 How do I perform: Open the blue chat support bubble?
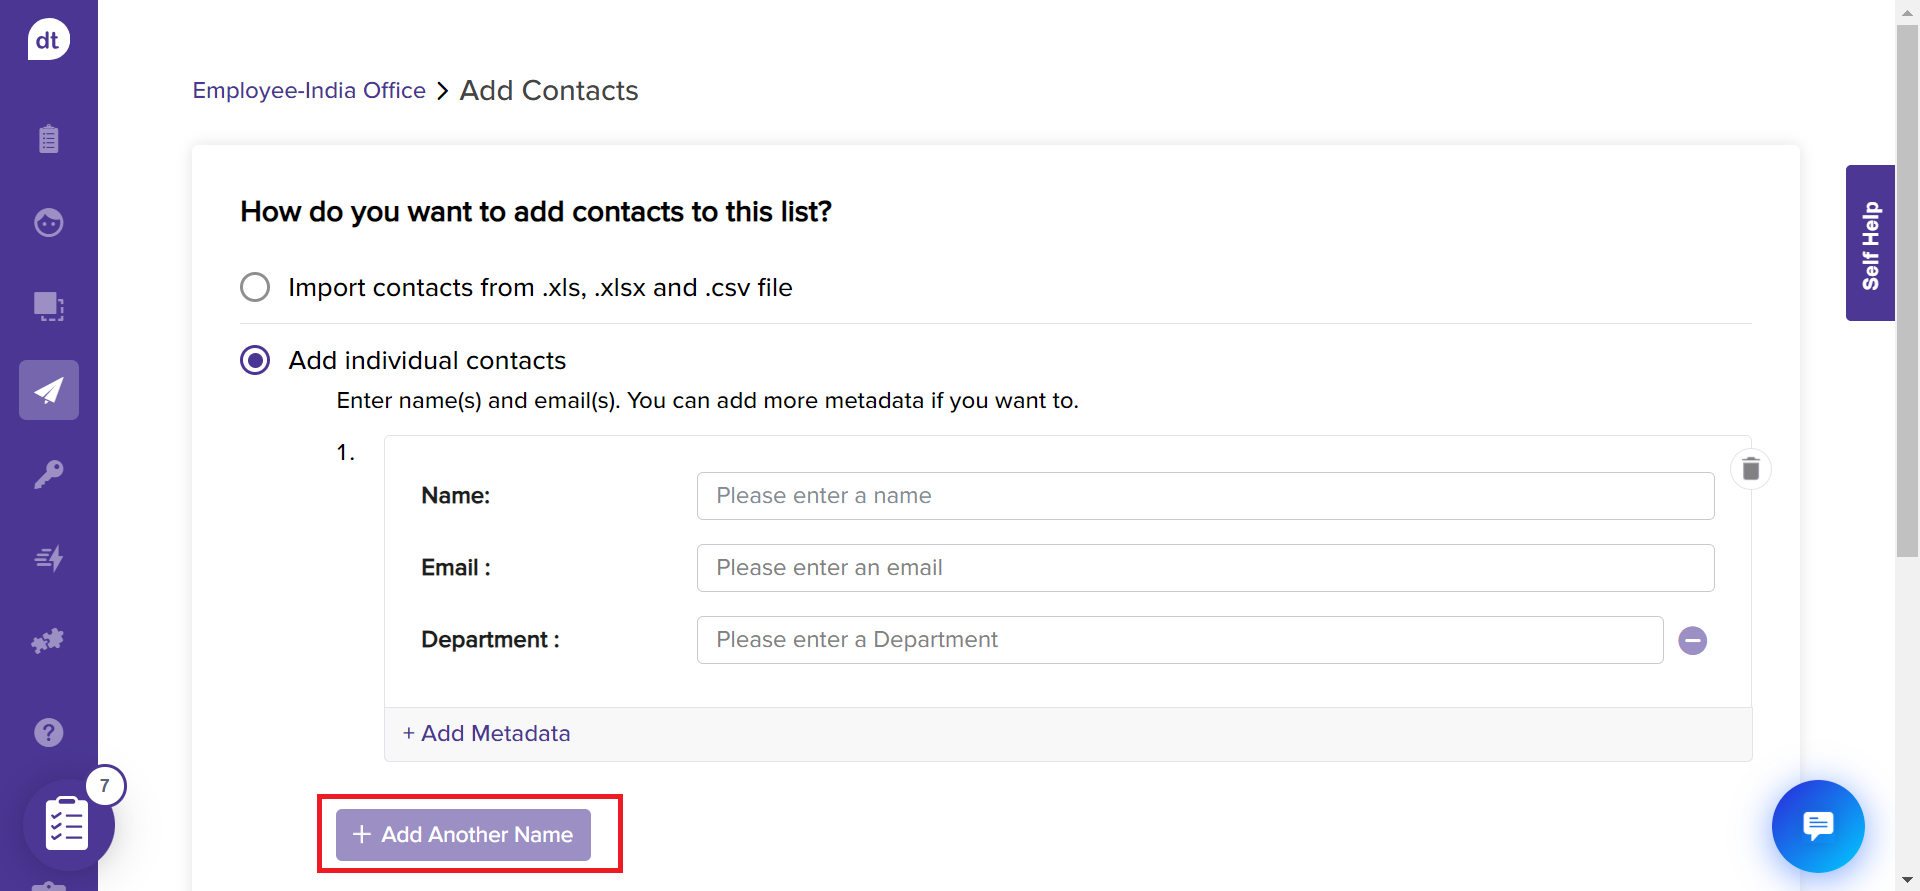click(1817, 826)
